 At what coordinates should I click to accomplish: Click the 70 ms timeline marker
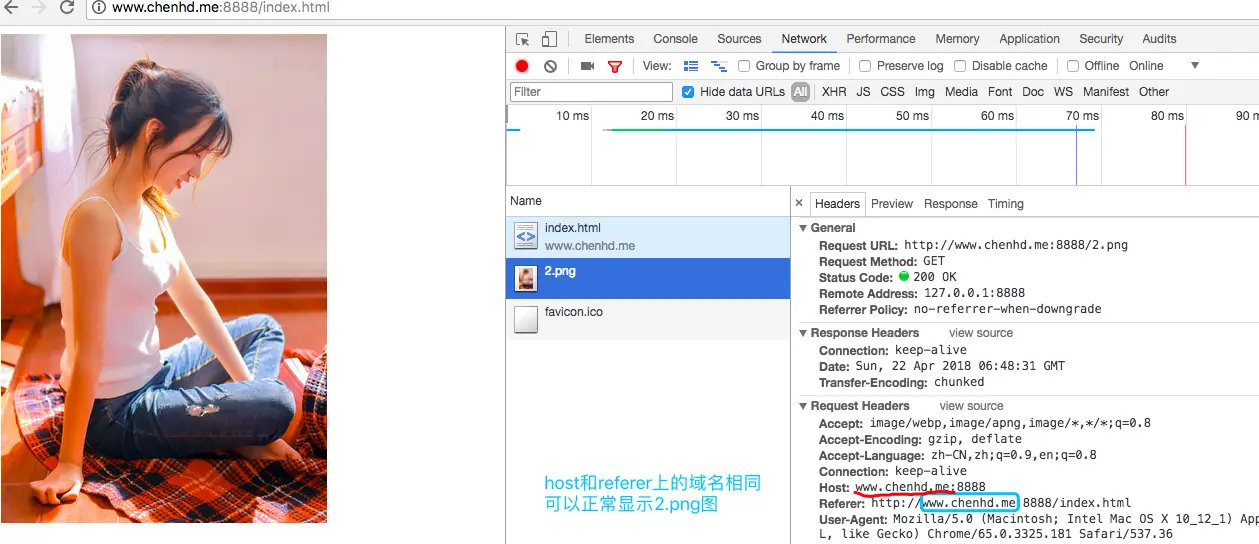point(1082,116)
